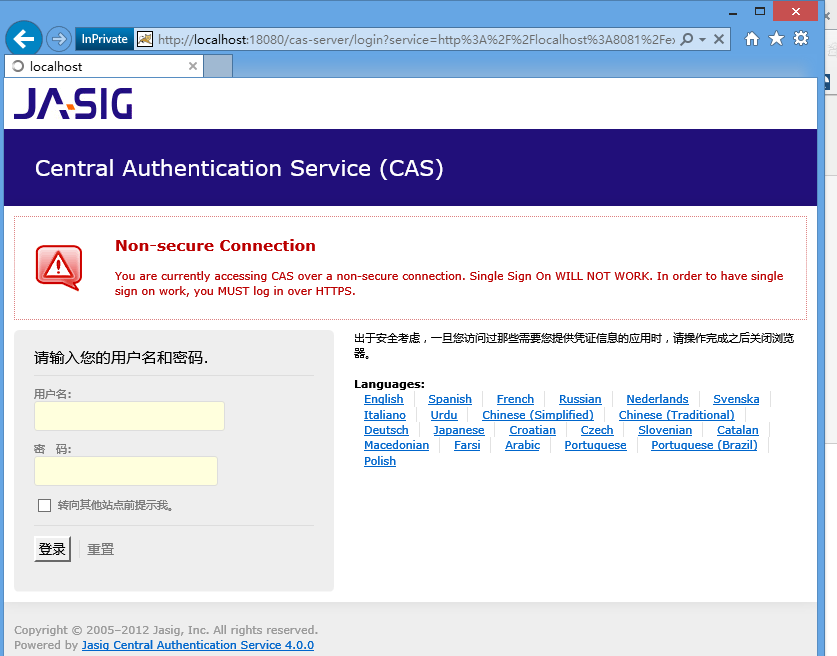Image resolution: width=837 pixels, height=656 pixels.
Task: Switch language to Arabic
Action: 522,445
